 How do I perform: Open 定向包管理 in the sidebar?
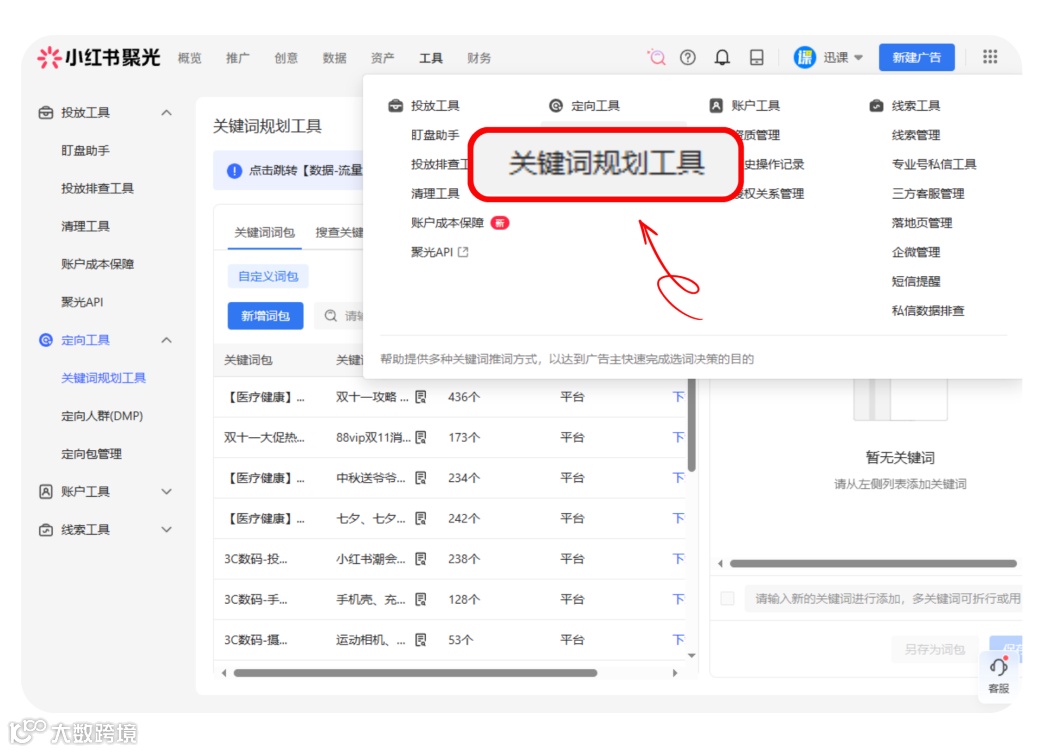[x=91, y=453]
